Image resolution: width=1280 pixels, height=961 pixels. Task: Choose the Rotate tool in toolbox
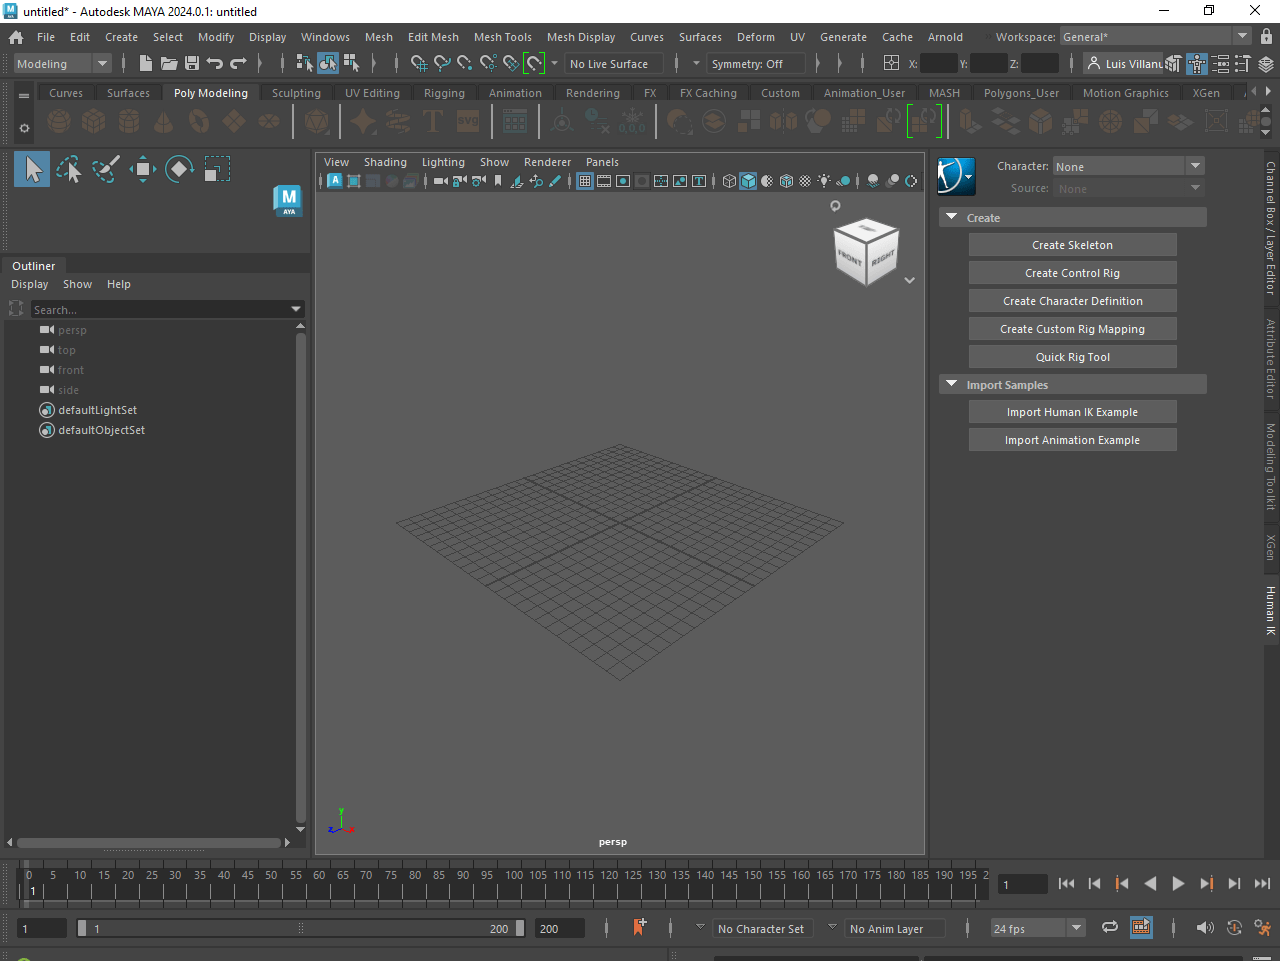pyautogui.click(x=179, y=170)
